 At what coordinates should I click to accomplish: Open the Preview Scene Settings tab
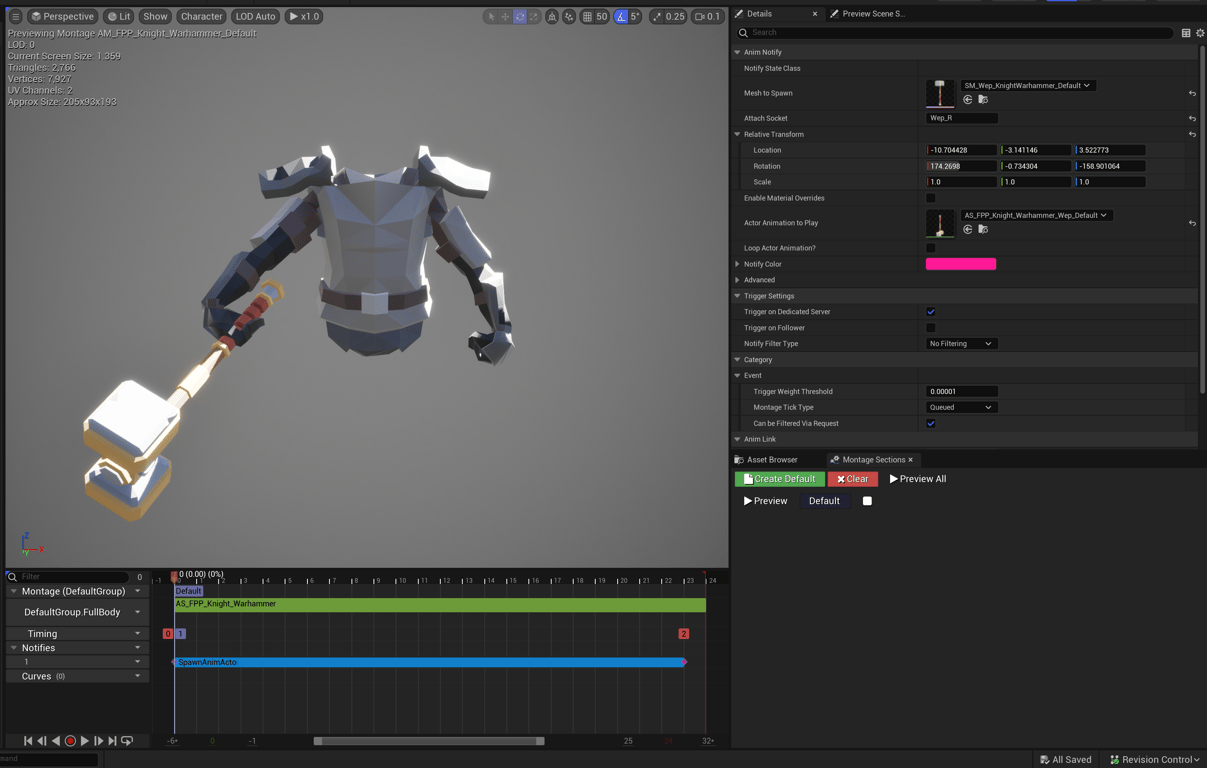pos(872,14)
